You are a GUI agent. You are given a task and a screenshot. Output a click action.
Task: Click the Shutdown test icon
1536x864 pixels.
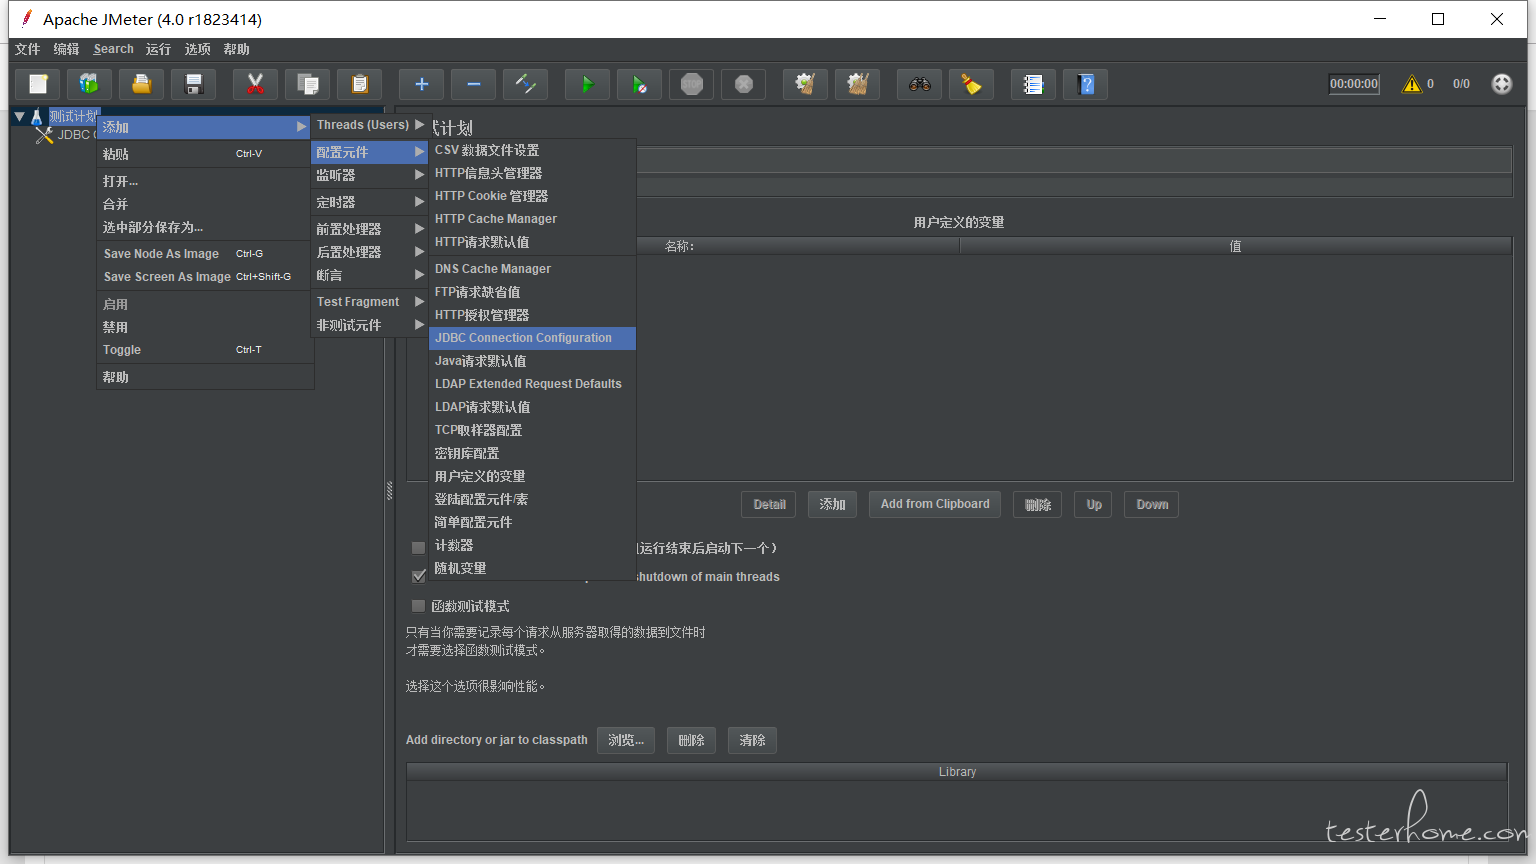[x=744, y=84]
